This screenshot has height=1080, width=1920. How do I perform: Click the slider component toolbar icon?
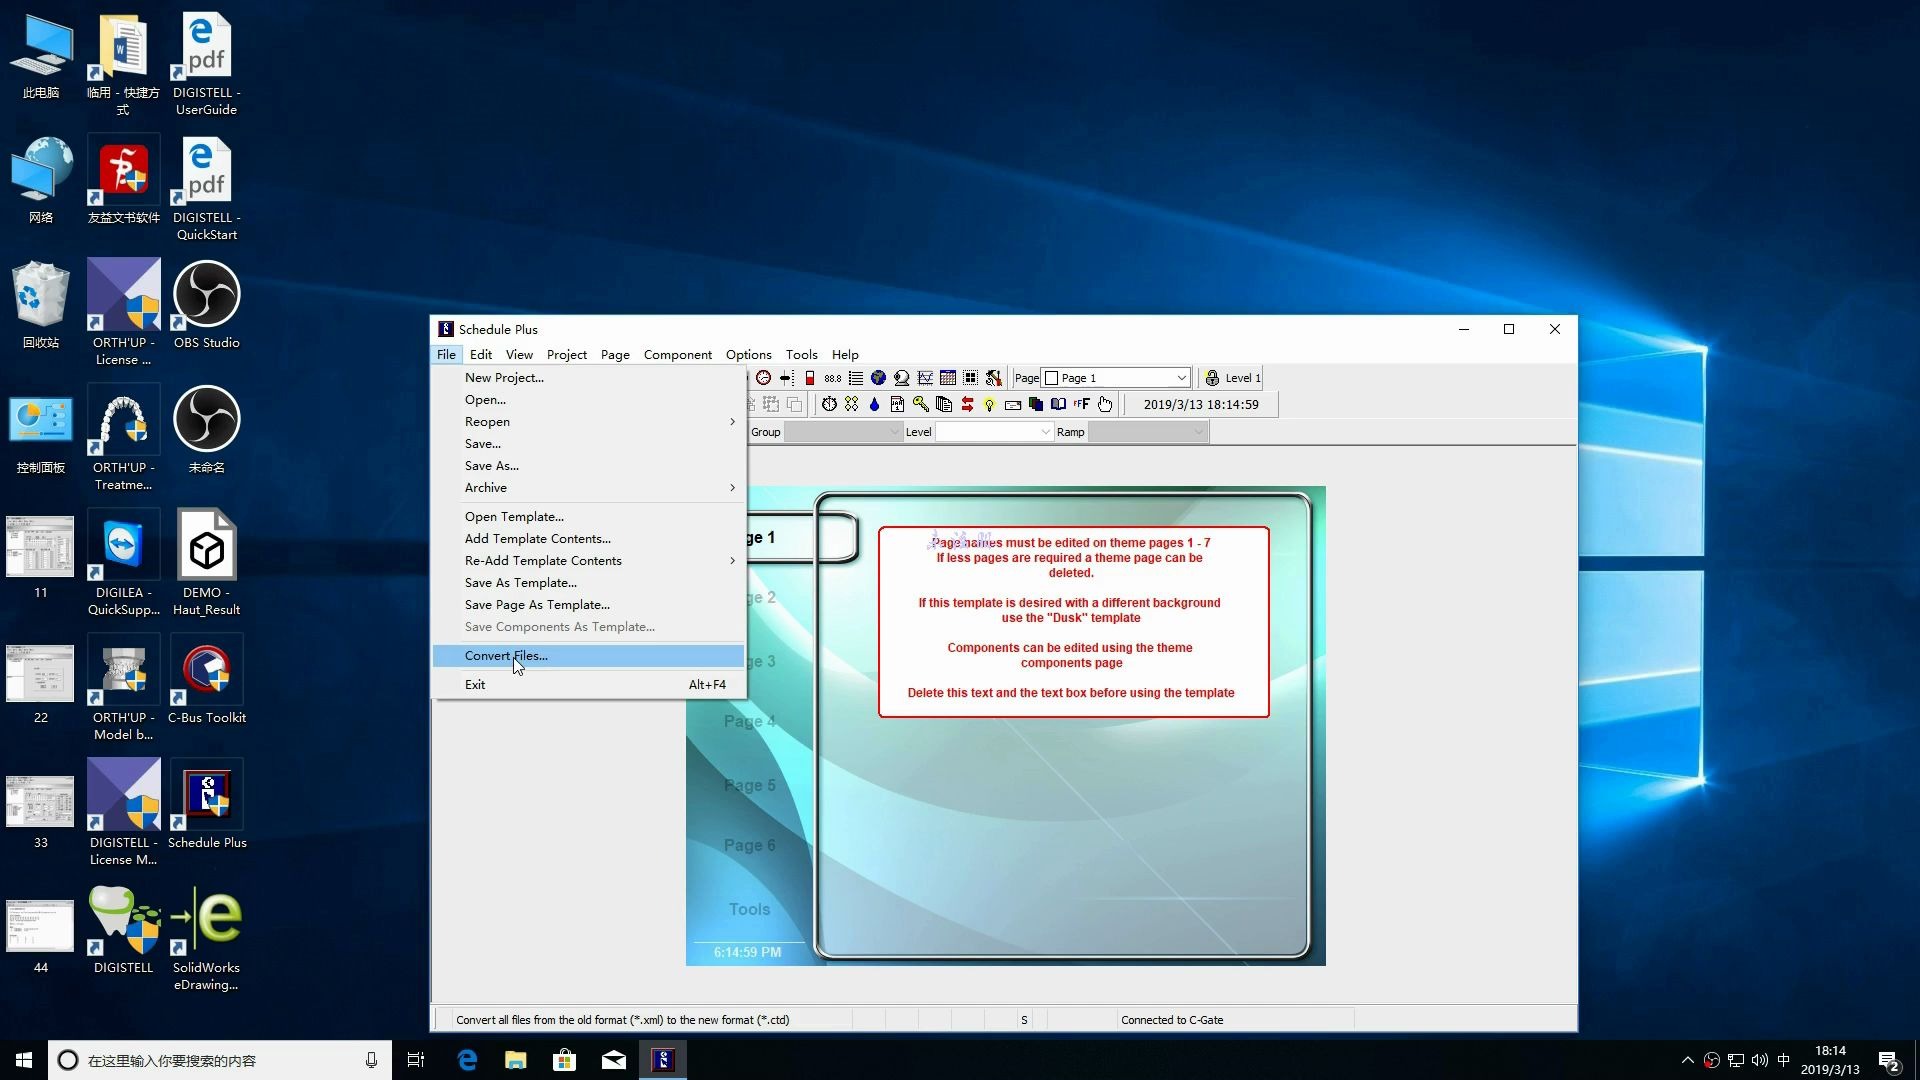(x=787, y=378)
